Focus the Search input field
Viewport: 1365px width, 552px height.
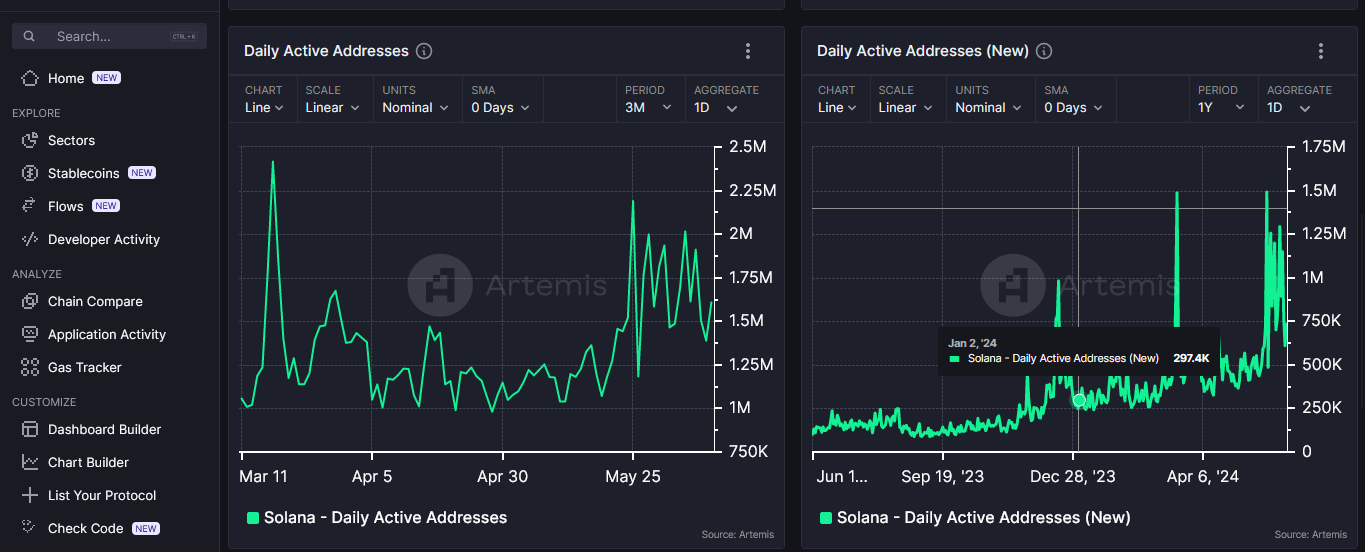click(109, 36)
